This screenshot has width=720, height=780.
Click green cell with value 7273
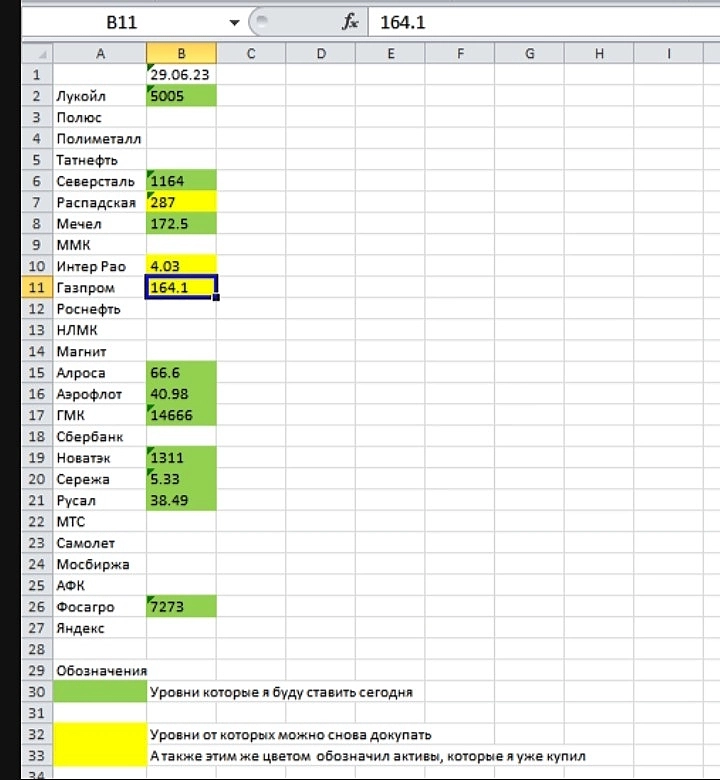point(181,607)
